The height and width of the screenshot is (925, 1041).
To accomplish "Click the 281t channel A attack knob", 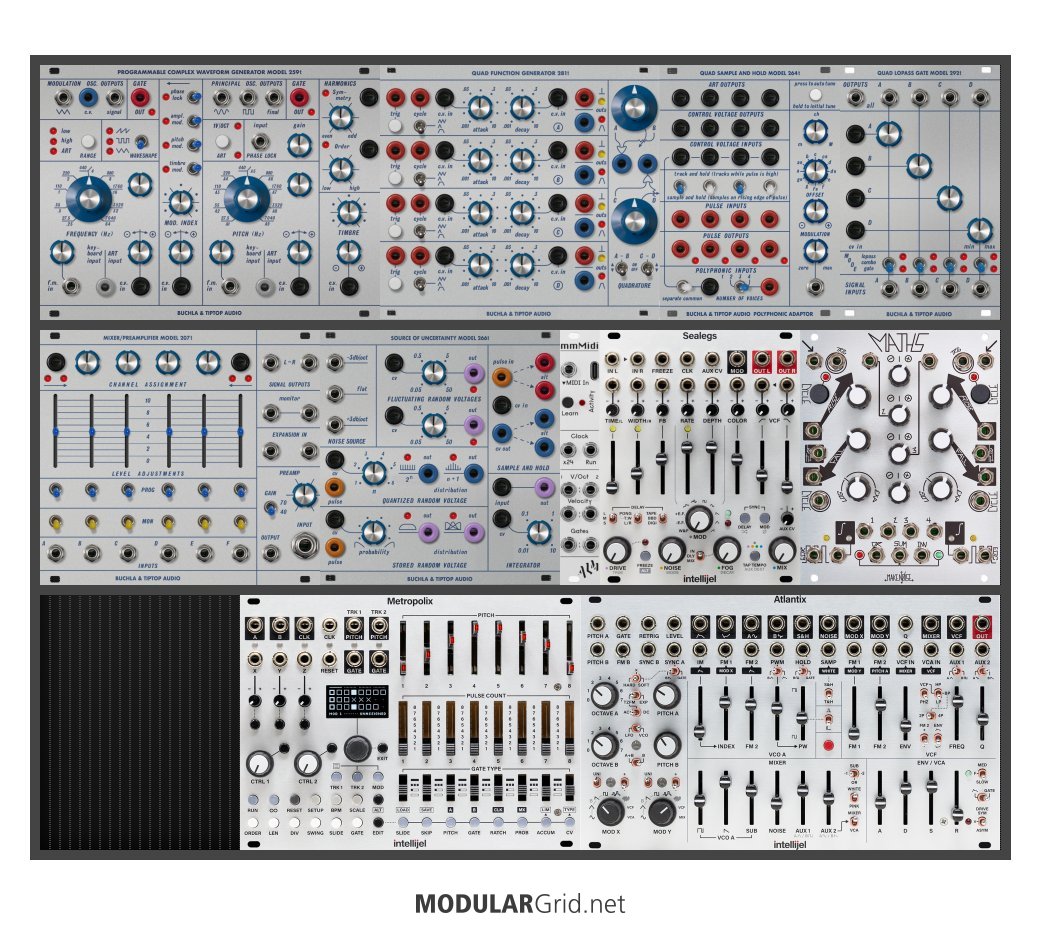I will point(480,108).
